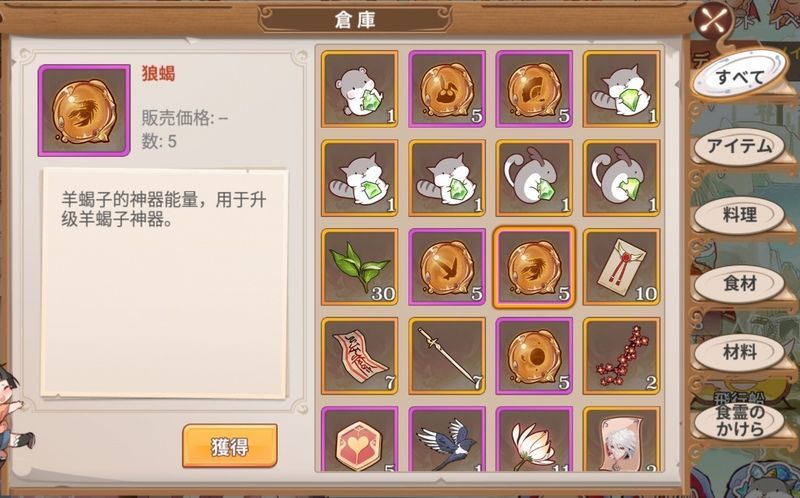The height and width of the screenshot is (498, 800).
Task: Switch to the アイテム tab
Action: pos(739,146)
